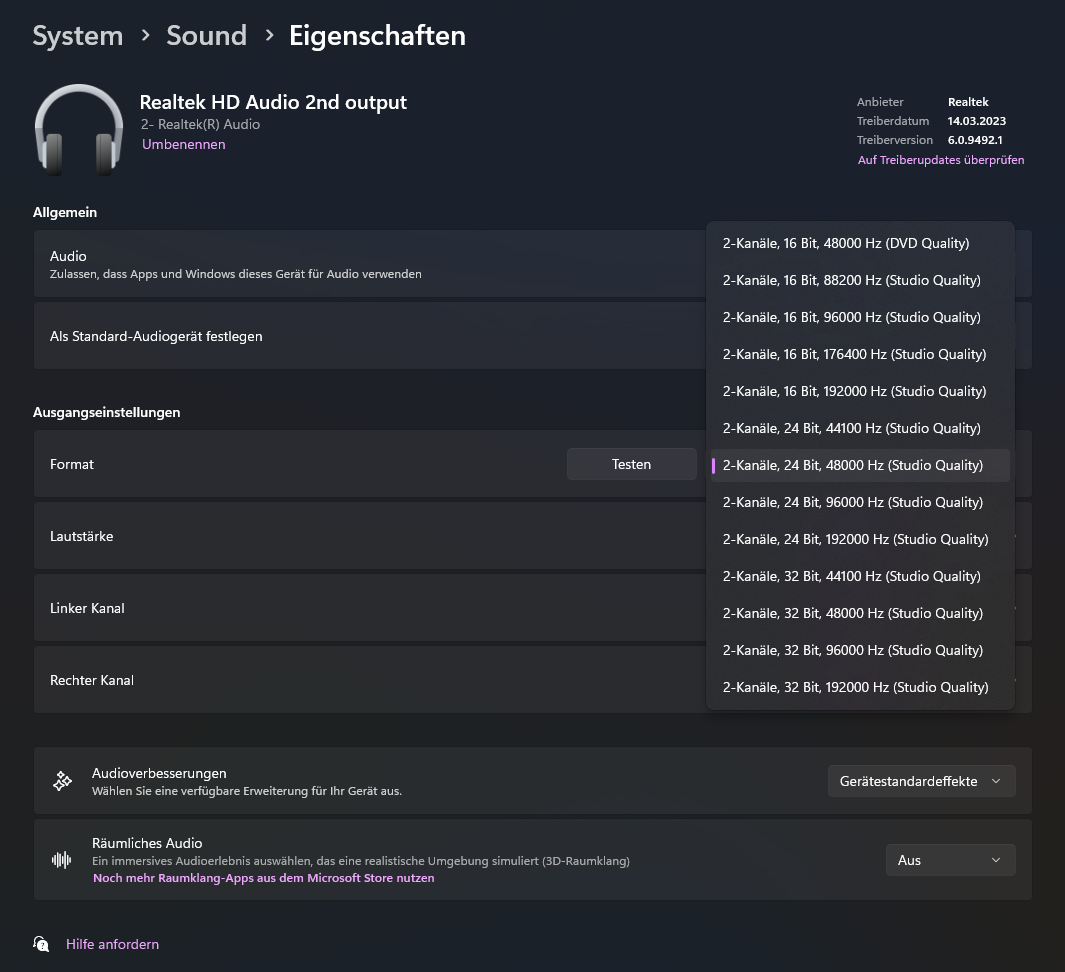Open Noch mehr Raumklang-Apps Microsoft Store link
Image resolution: width=1065 pixels, height=972 pixels.
264,878
